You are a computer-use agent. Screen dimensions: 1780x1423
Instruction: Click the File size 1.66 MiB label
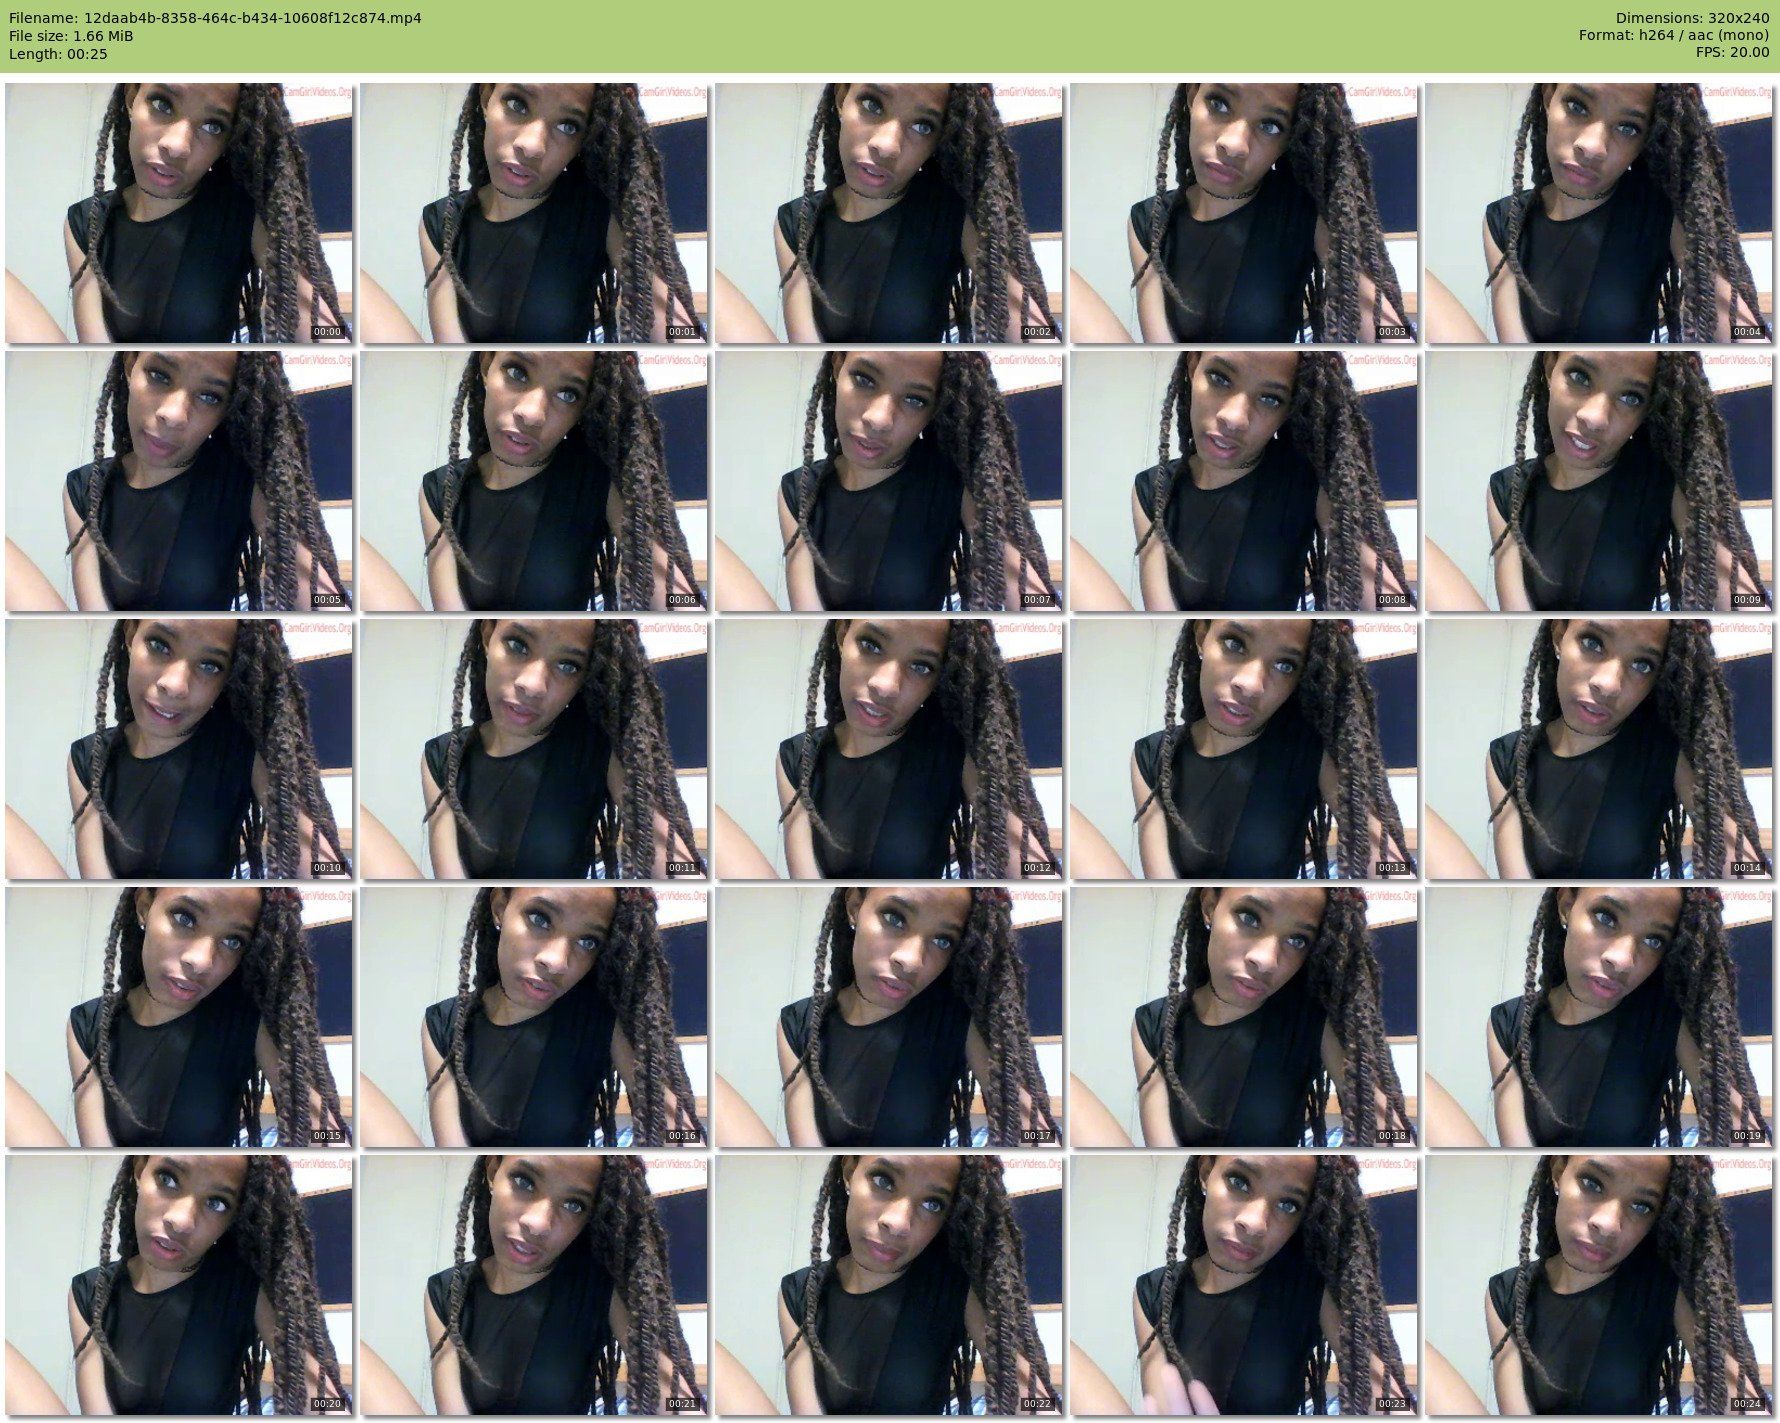click(71, 36)
